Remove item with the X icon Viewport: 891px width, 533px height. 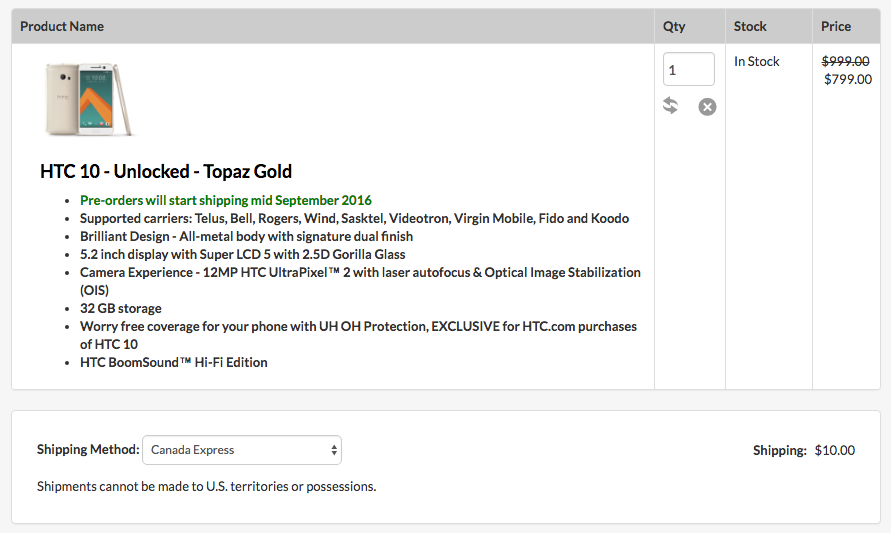707,107
